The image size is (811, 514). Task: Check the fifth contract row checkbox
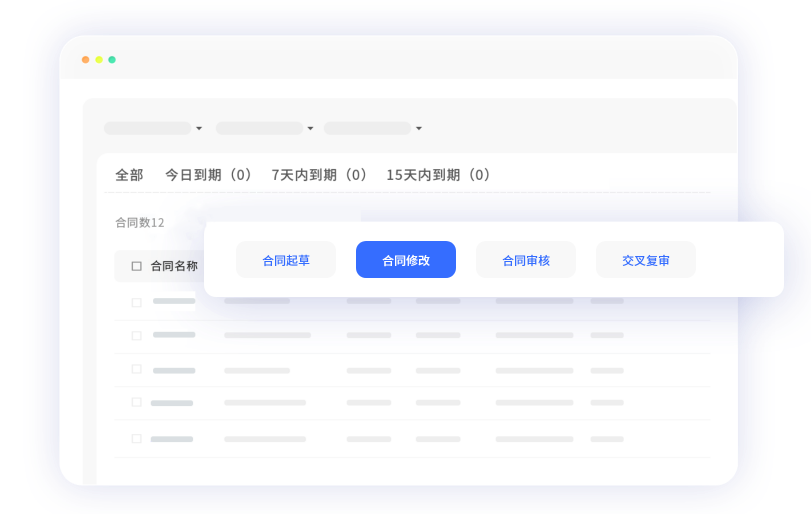click(x=137, y=438)
